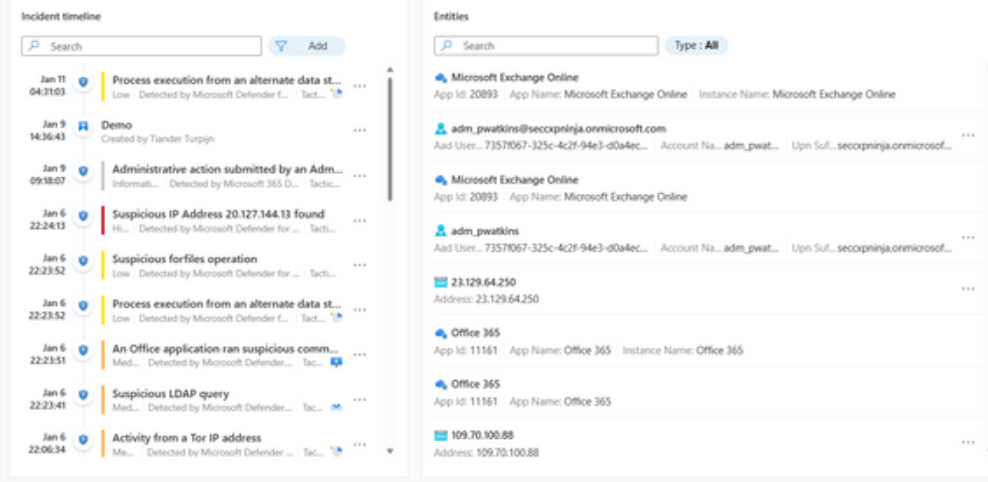Click the bookmark icon beside Demo entry
988x482 pixels.
pyautogui.click(x=84, y=125)
